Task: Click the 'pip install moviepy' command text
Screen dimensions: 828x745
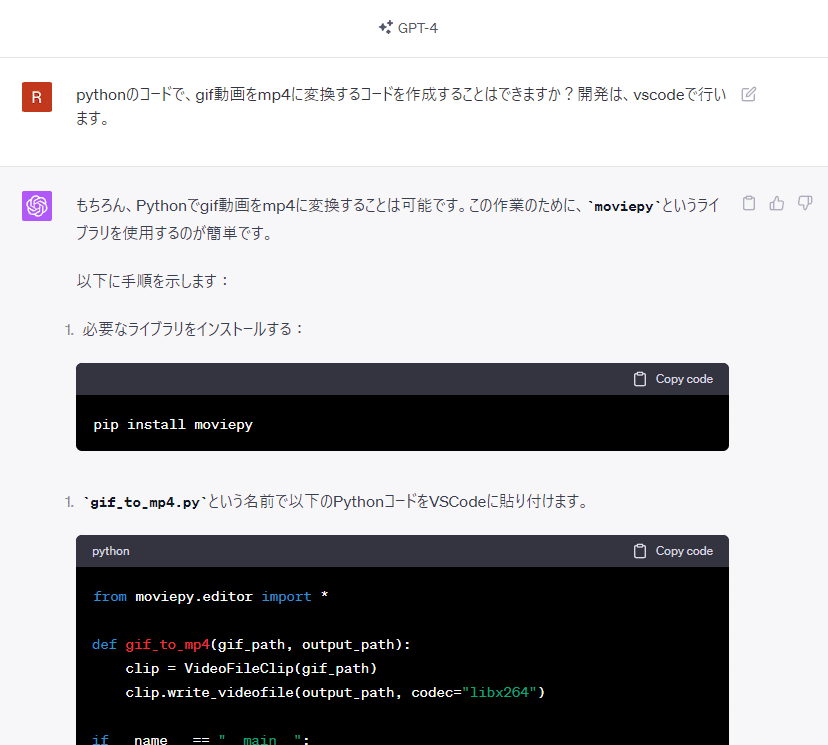Action: pos(173,425)
